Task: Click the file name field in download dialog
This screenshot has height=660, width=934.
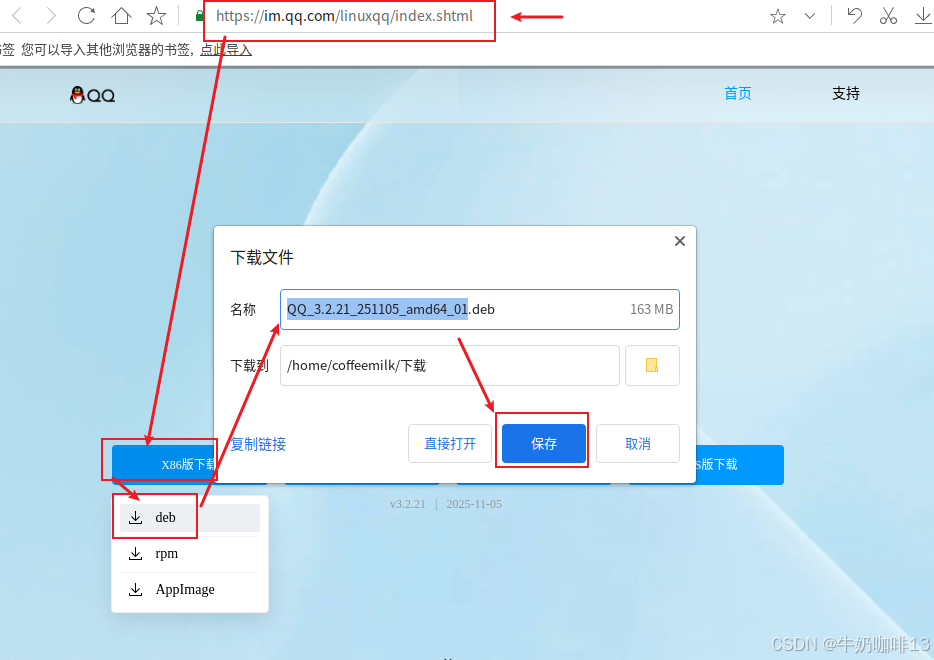Action: click(x=480, y=309)
